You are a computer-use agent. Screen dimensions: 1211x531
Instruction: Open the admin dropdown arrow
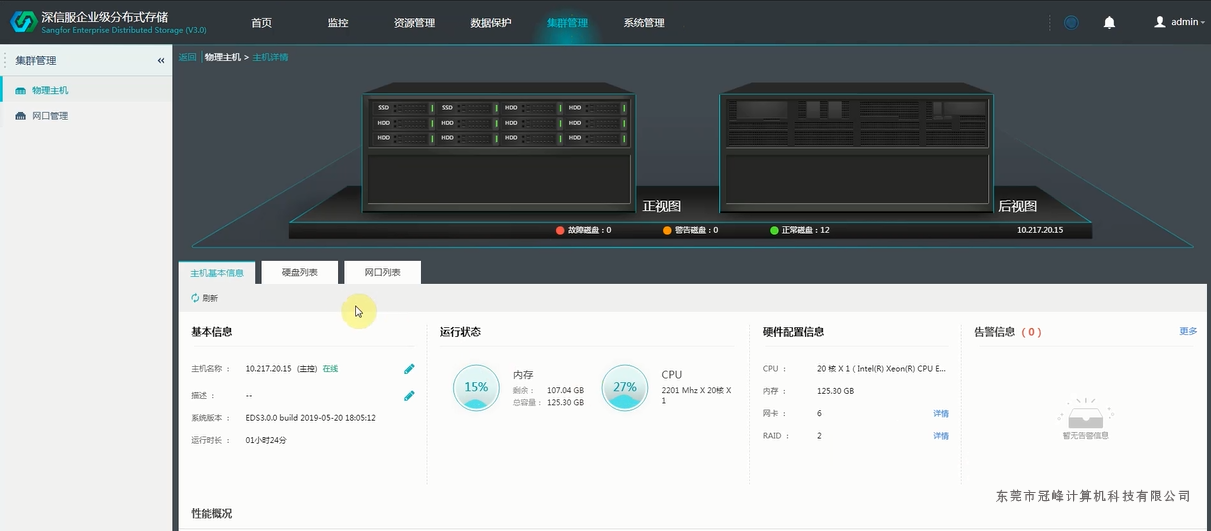1202,23
